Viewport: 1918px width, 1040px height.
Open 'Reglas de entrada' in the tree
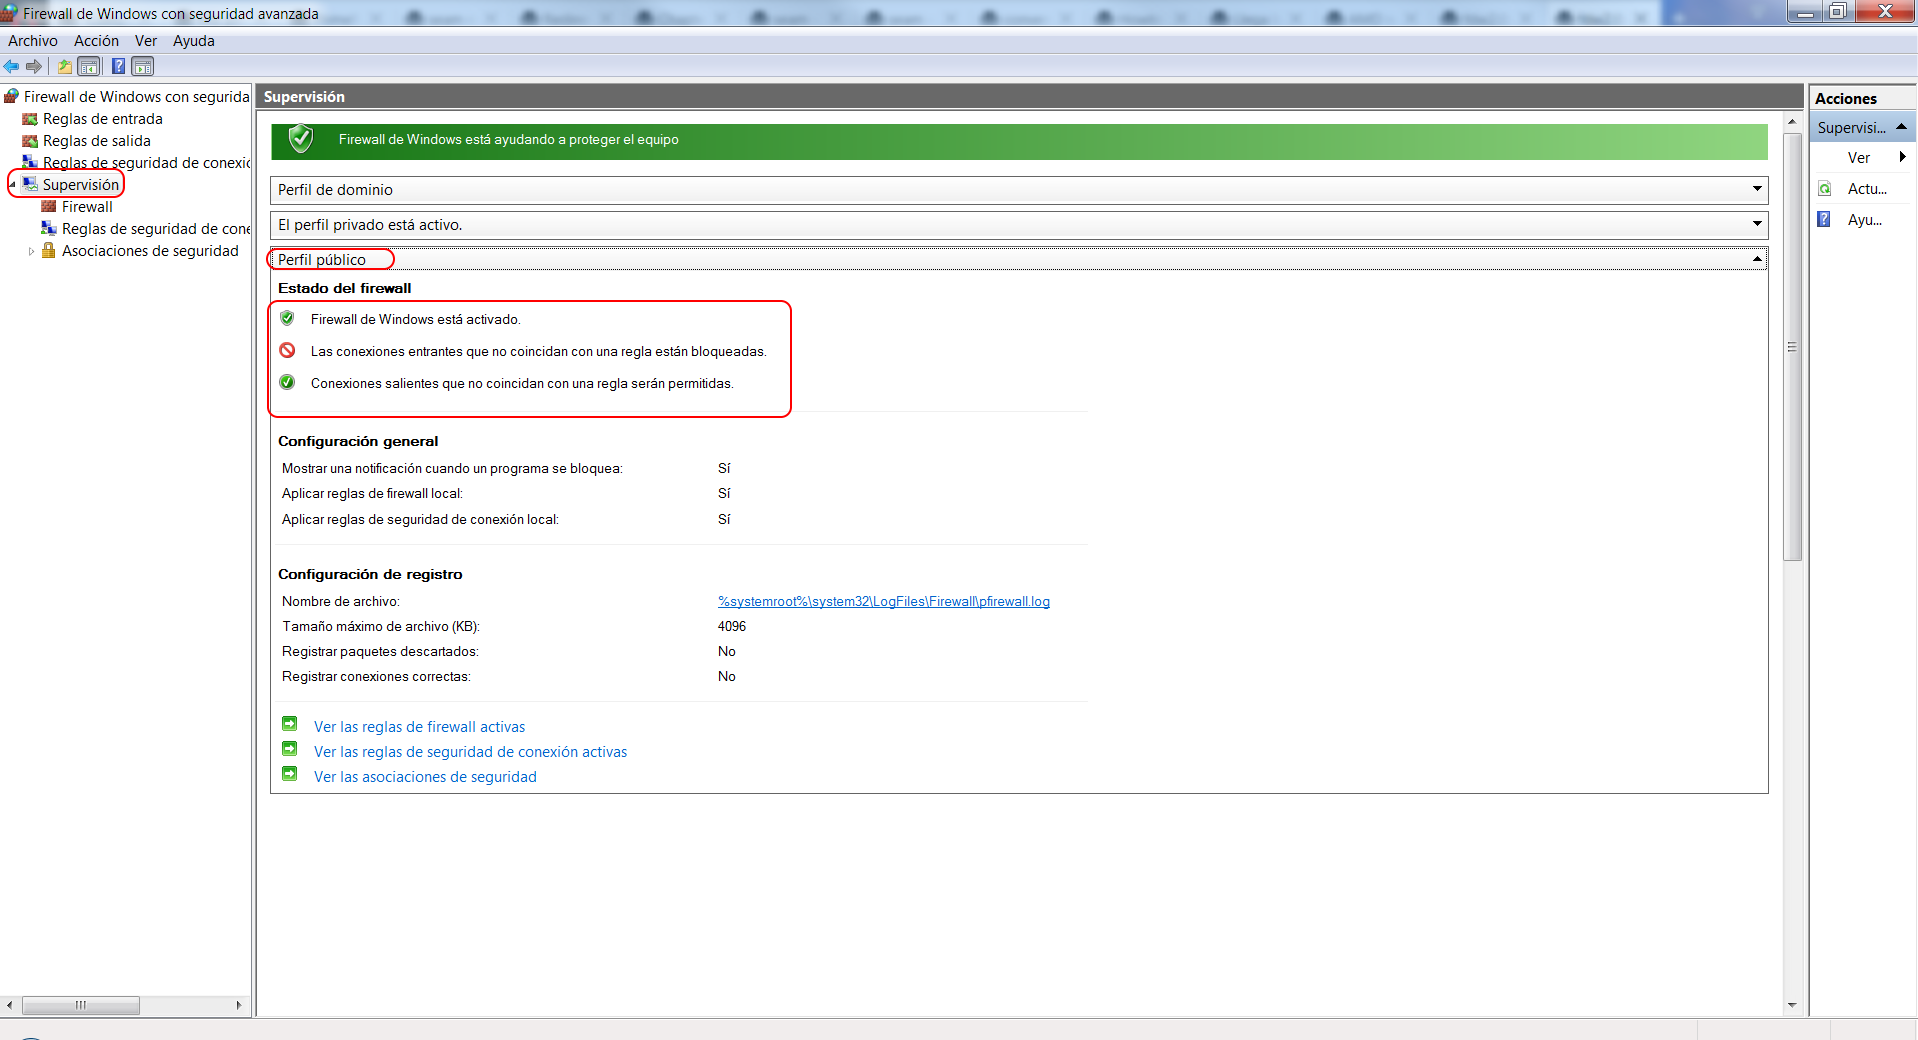pos(102,119)
